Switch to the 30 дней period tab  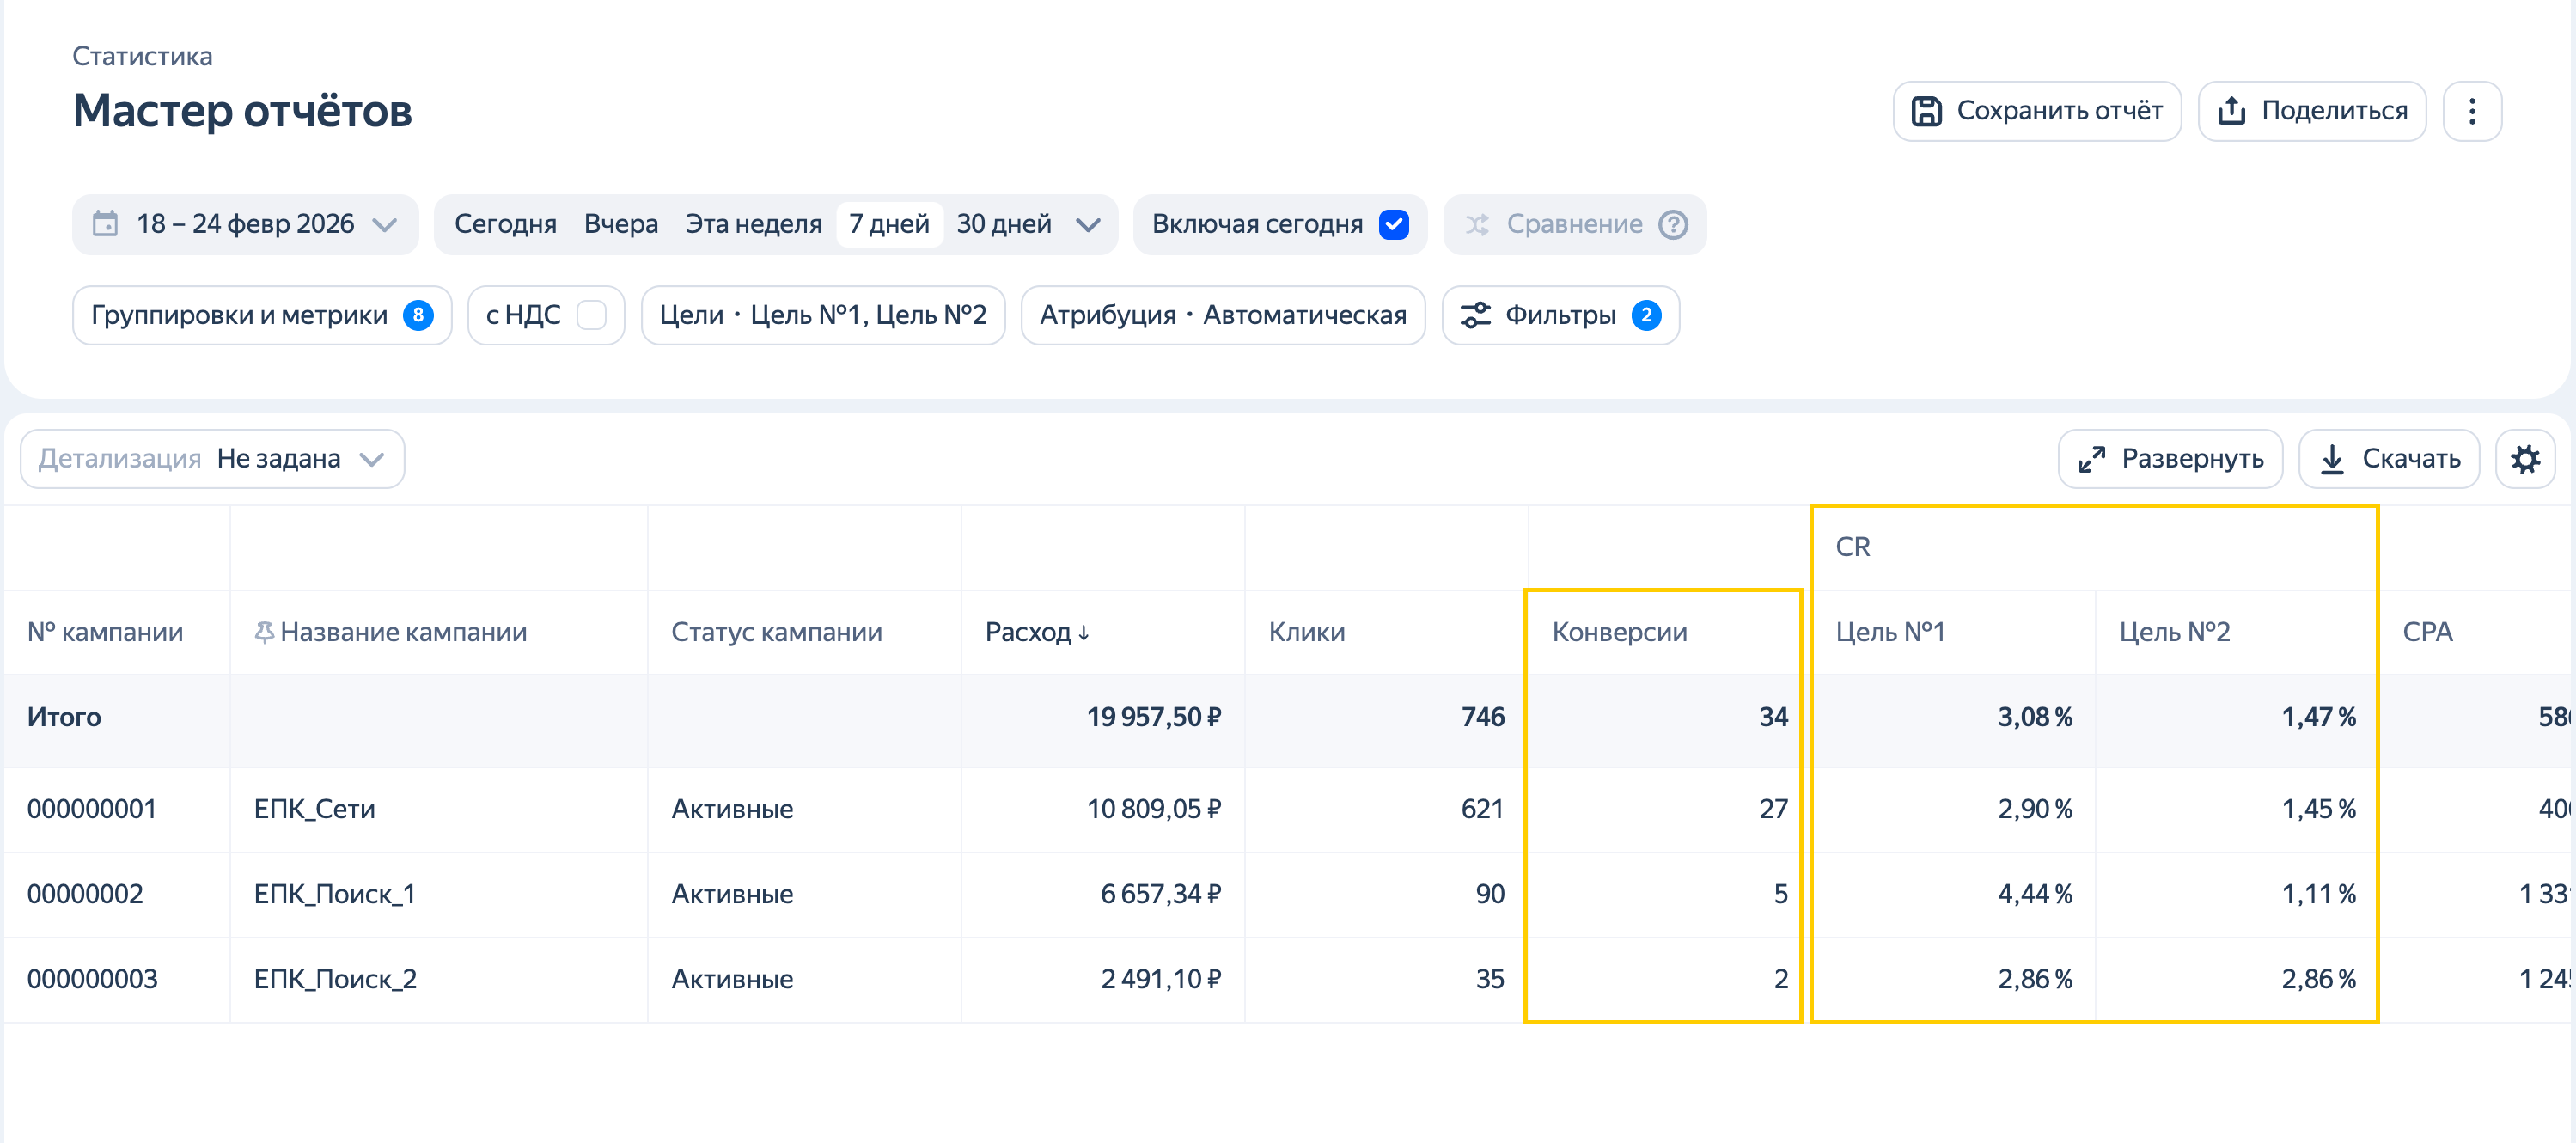pyautogui.click(x=1003, y=224)
